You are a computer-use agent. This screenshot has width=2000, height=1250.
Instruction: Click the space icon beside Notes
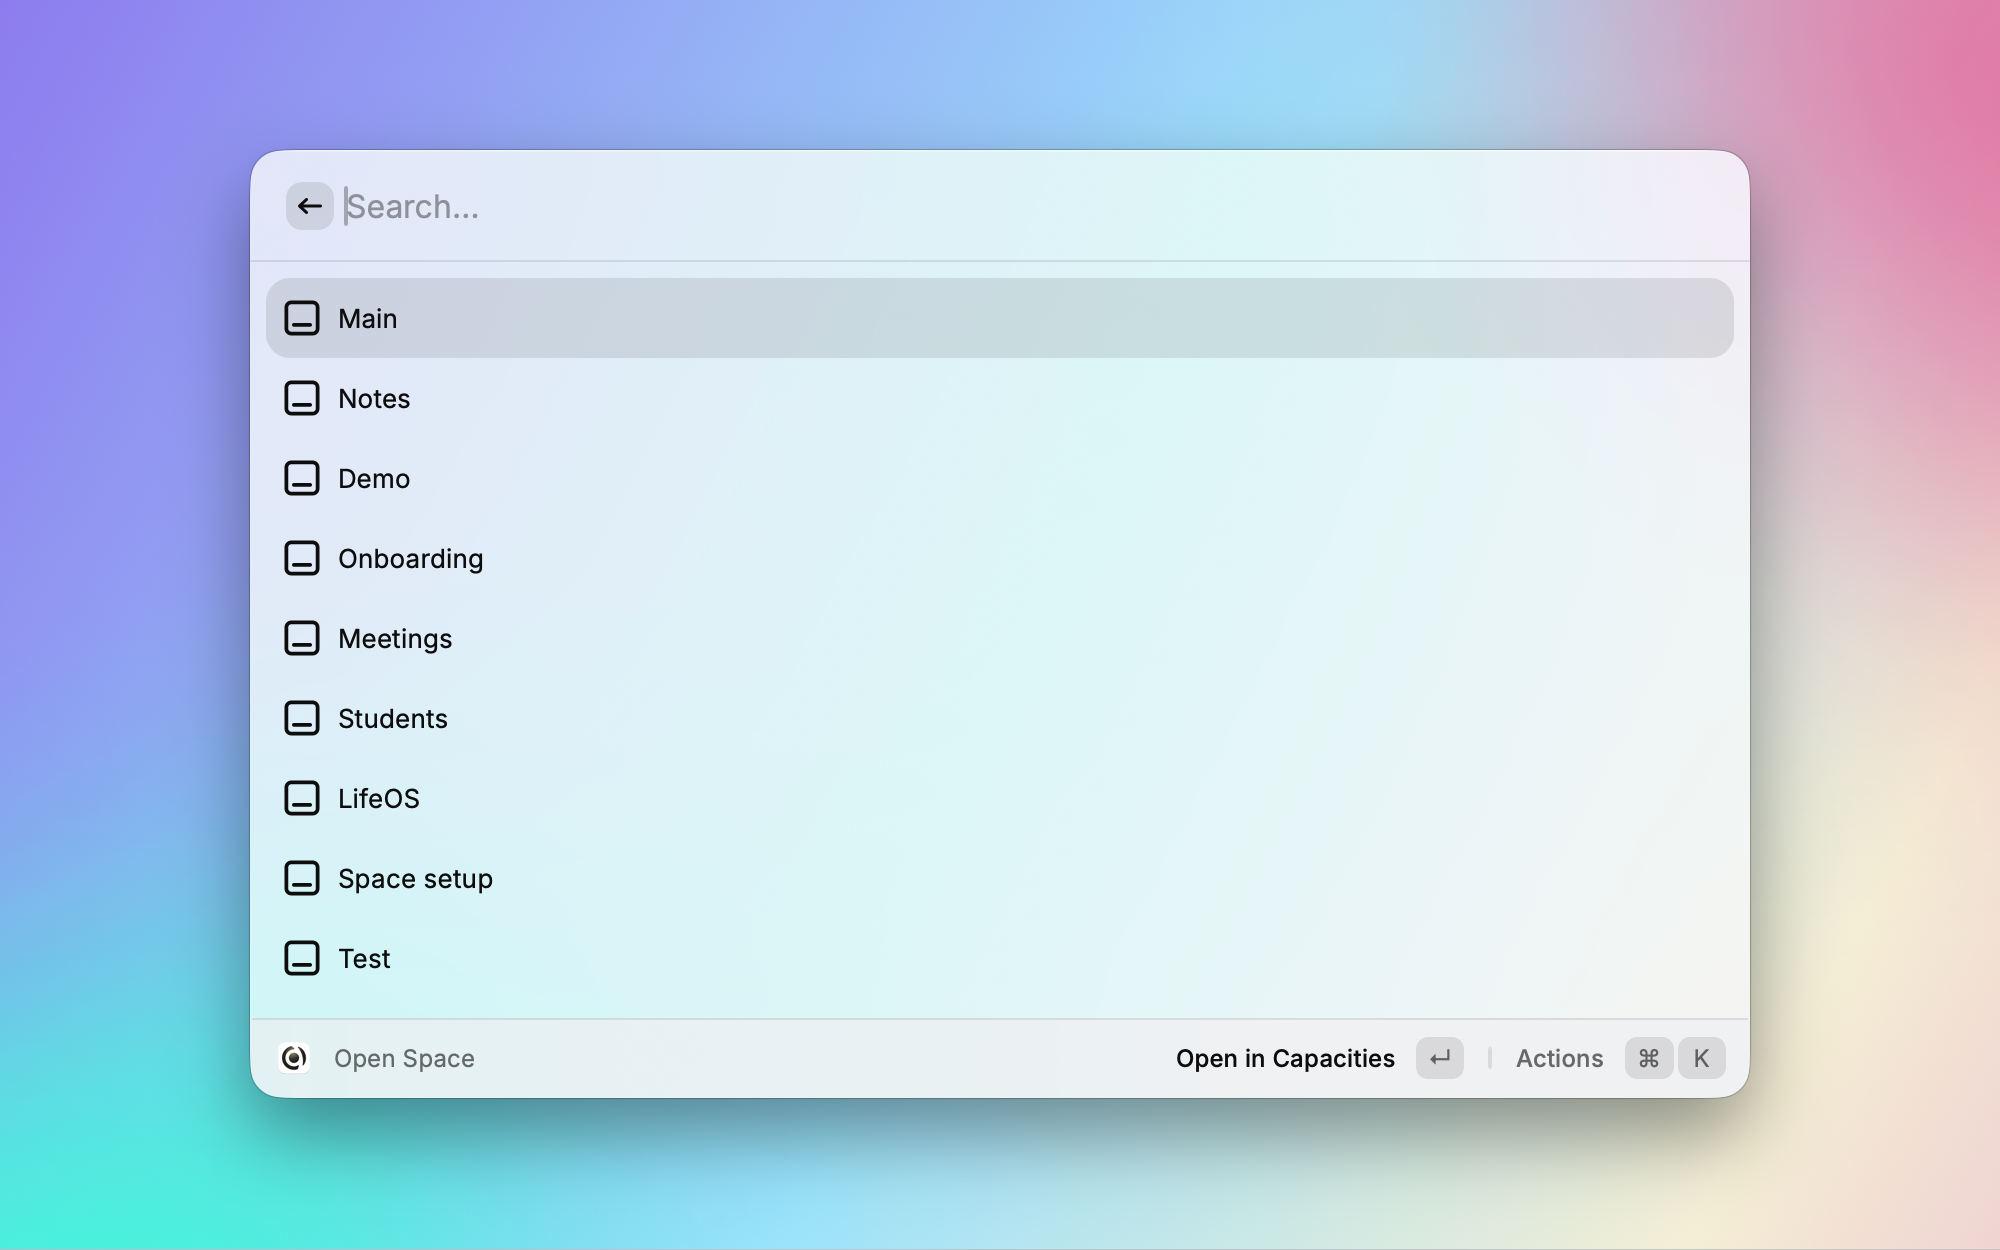point(301,398)
